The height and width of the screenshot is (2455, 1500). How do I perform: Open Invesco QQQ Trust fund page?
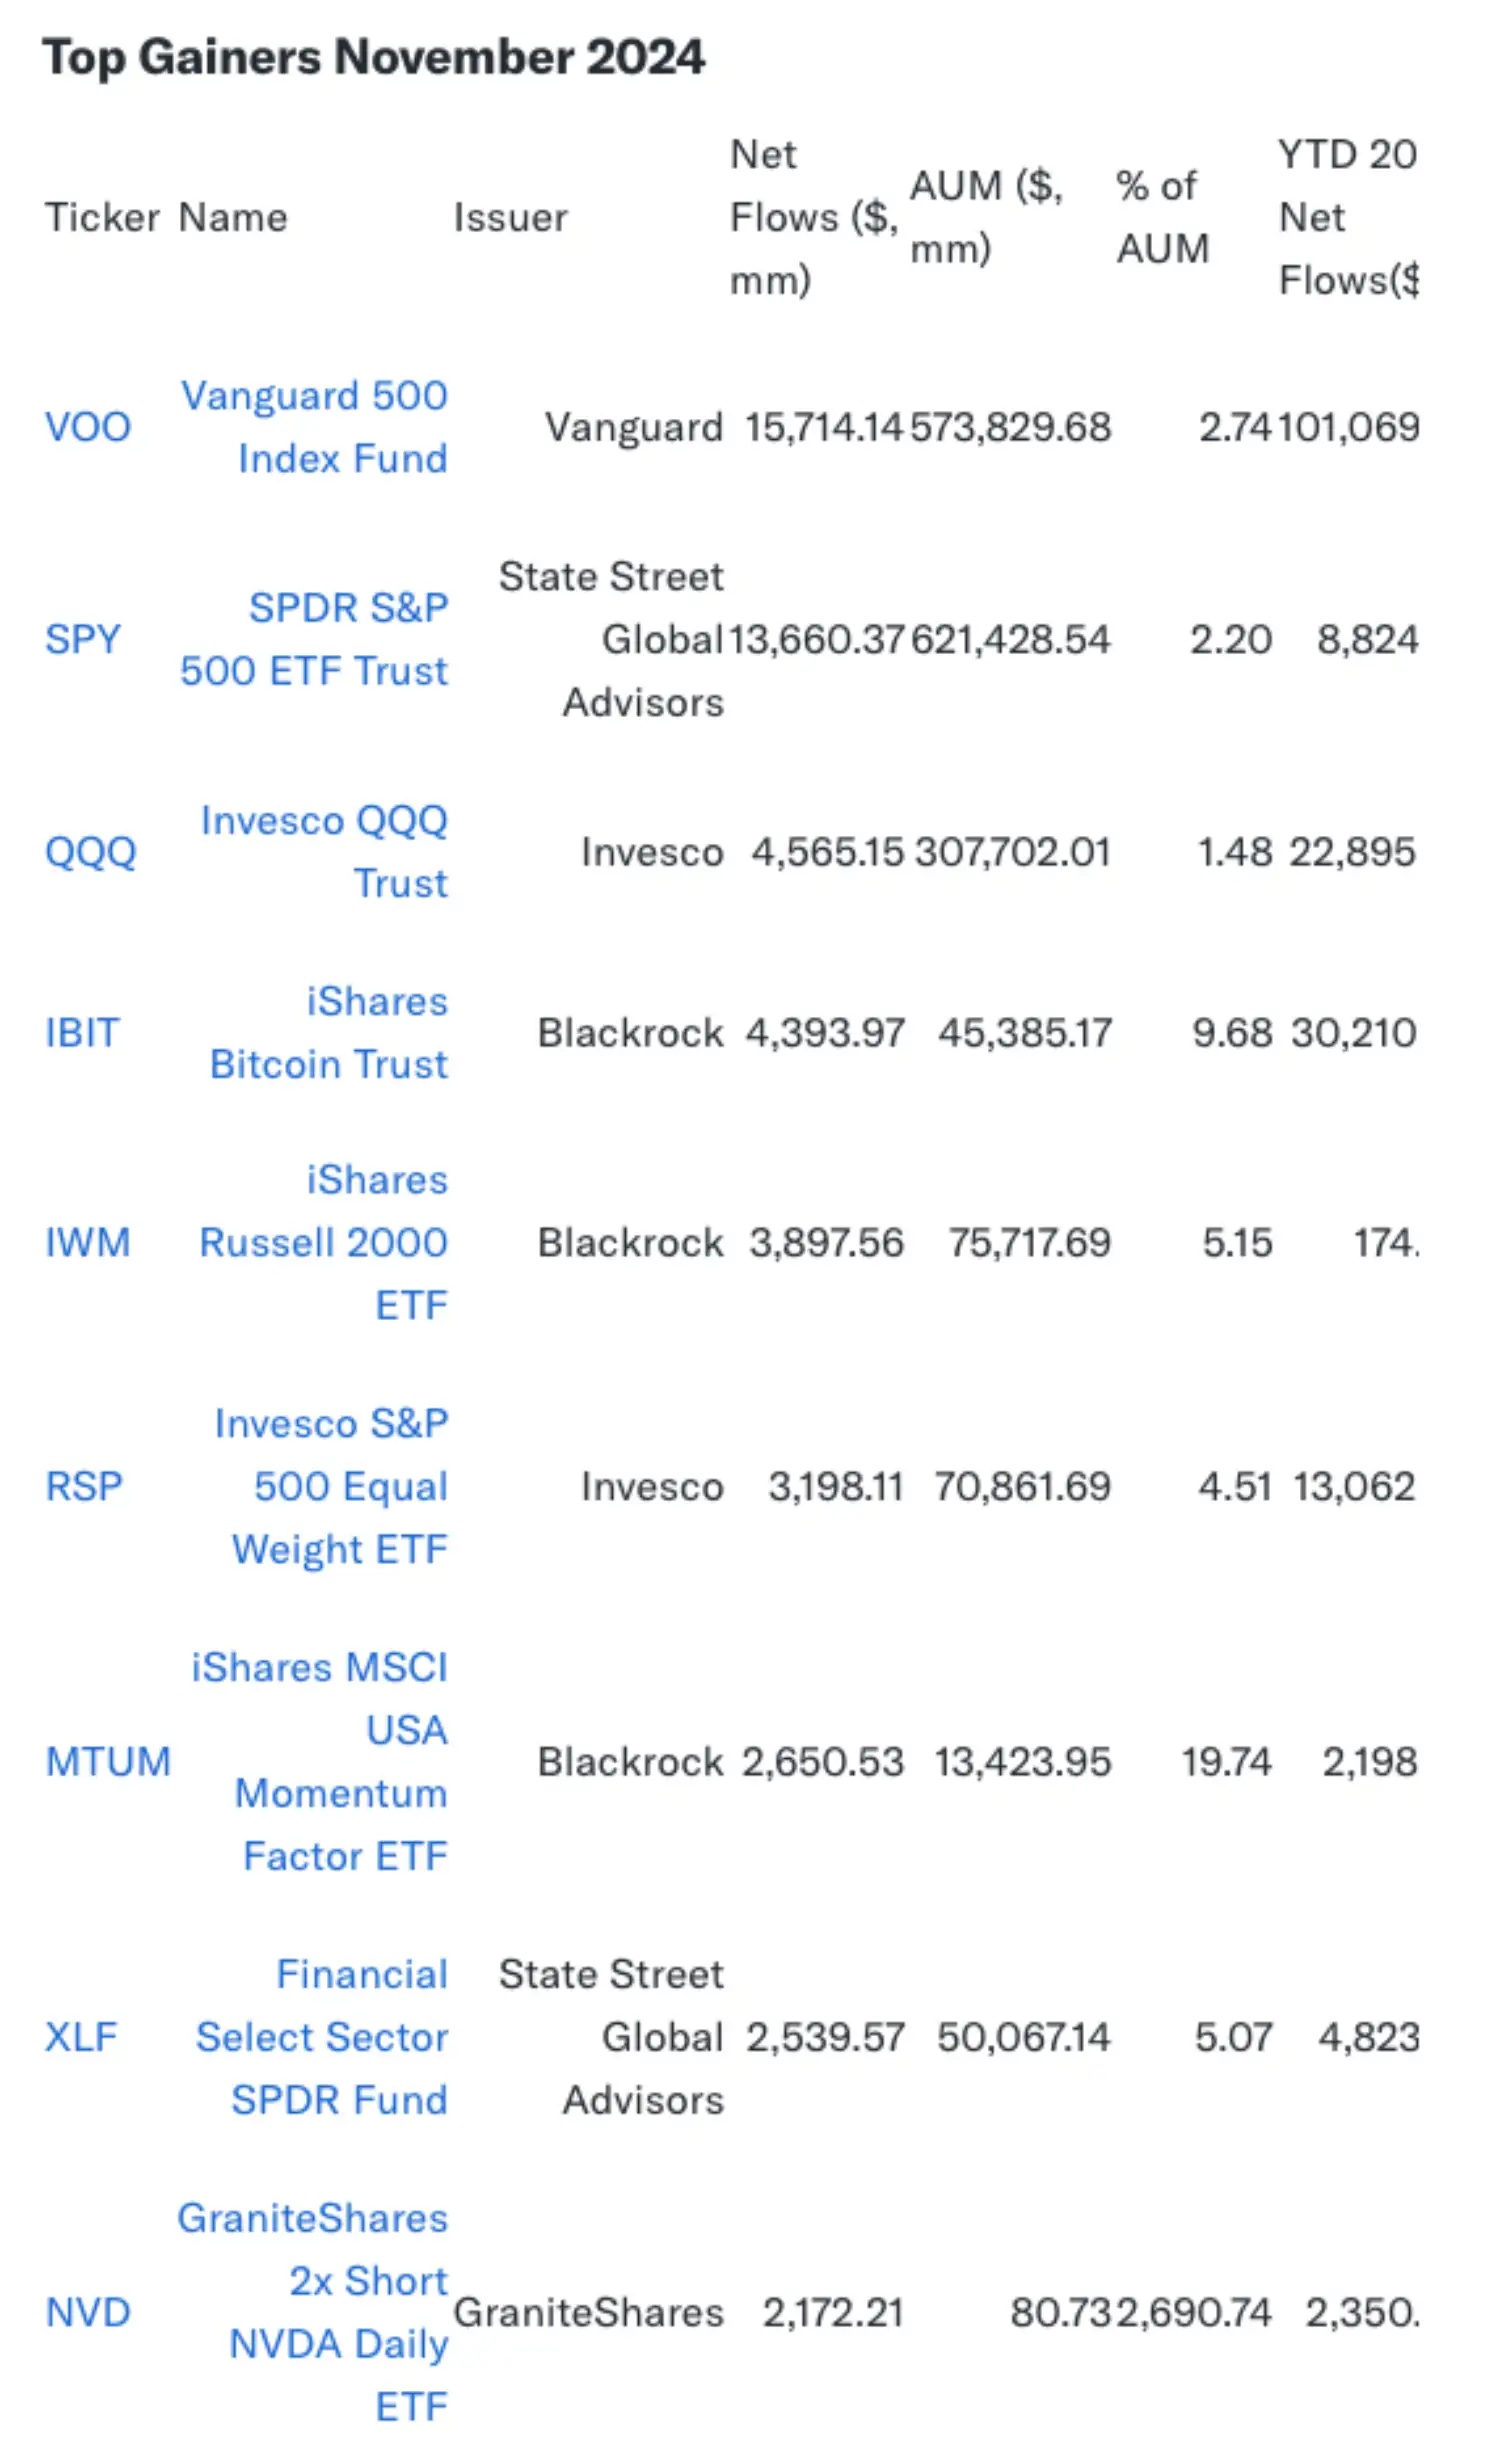(x=324, y=852)
